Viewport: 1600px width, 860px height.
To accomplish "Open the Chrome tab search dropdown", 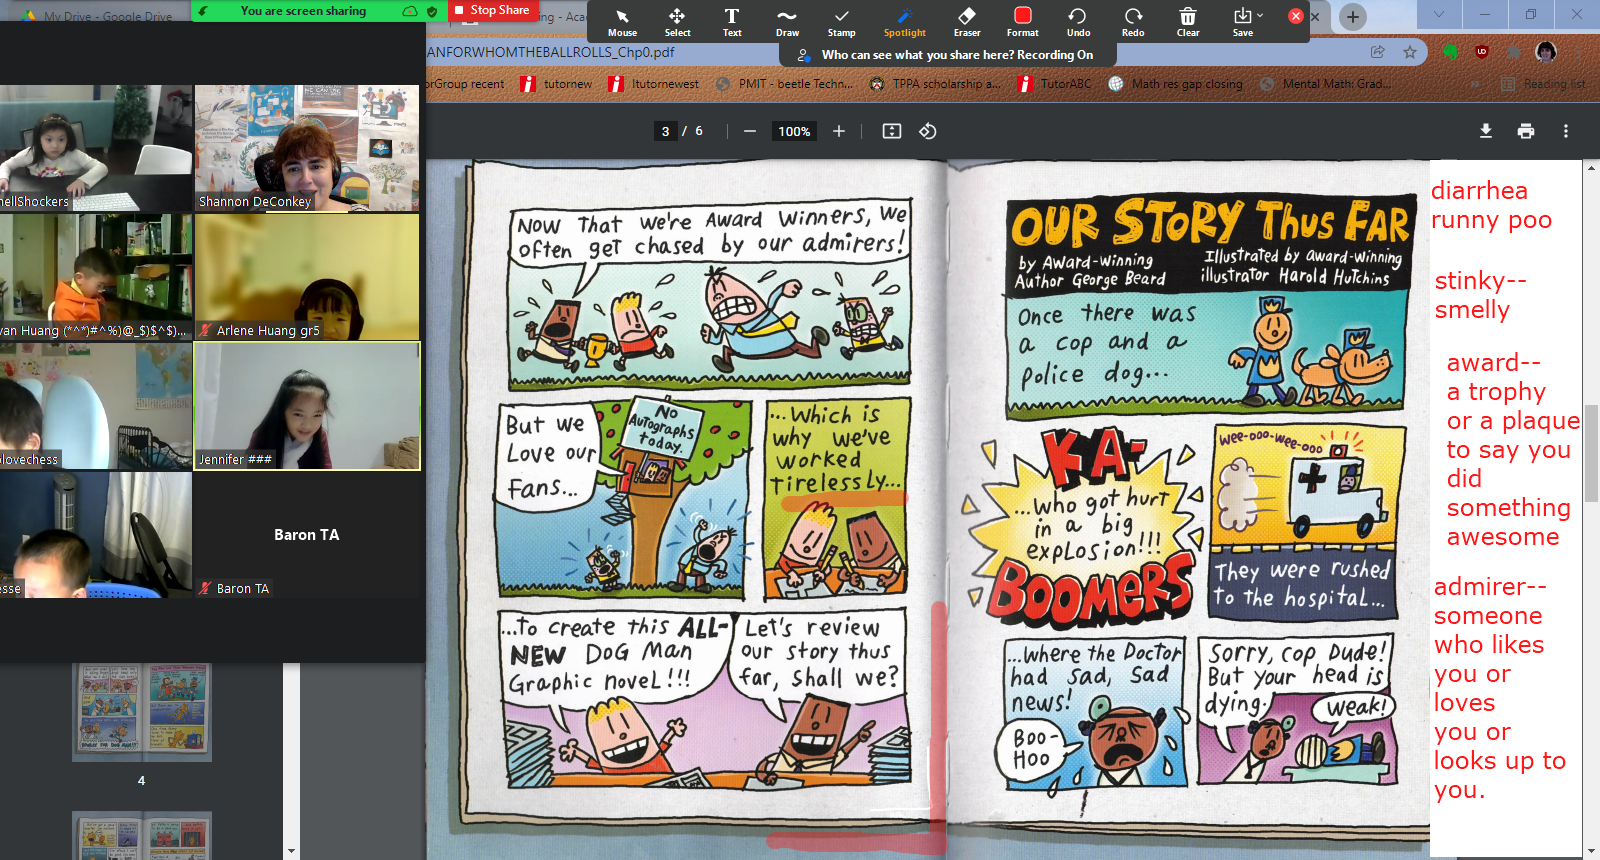I will pos(1439,14).
